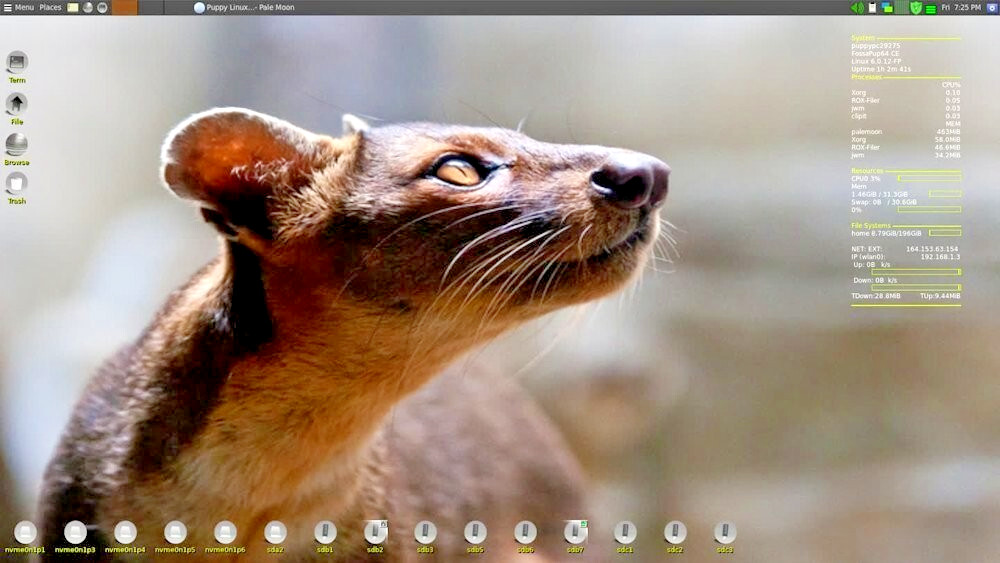This screenshot has width=1000, height=563.
Task: Open the File manager desktop icon
Action: click(x=17, y=108)
